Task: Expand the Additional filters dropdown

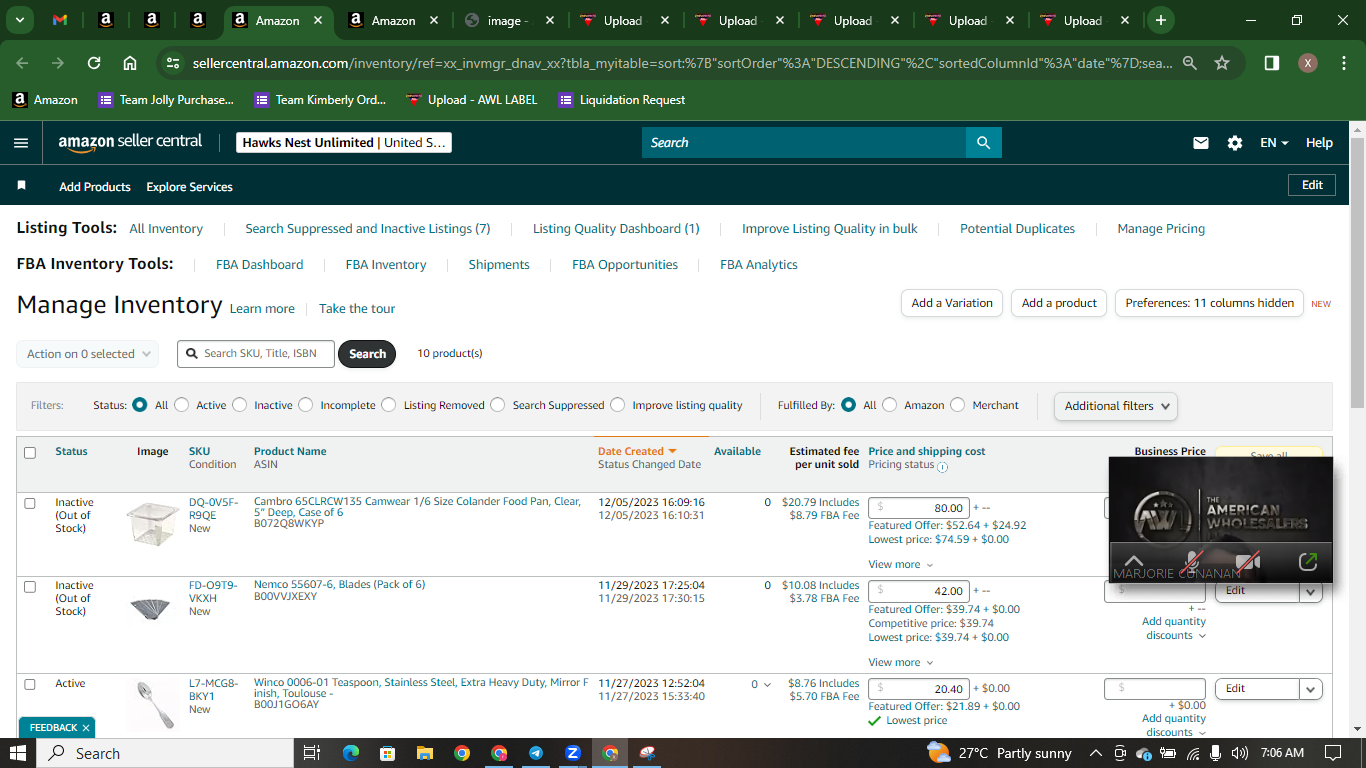Action: pyautogui.click(x=1115, y=406)
